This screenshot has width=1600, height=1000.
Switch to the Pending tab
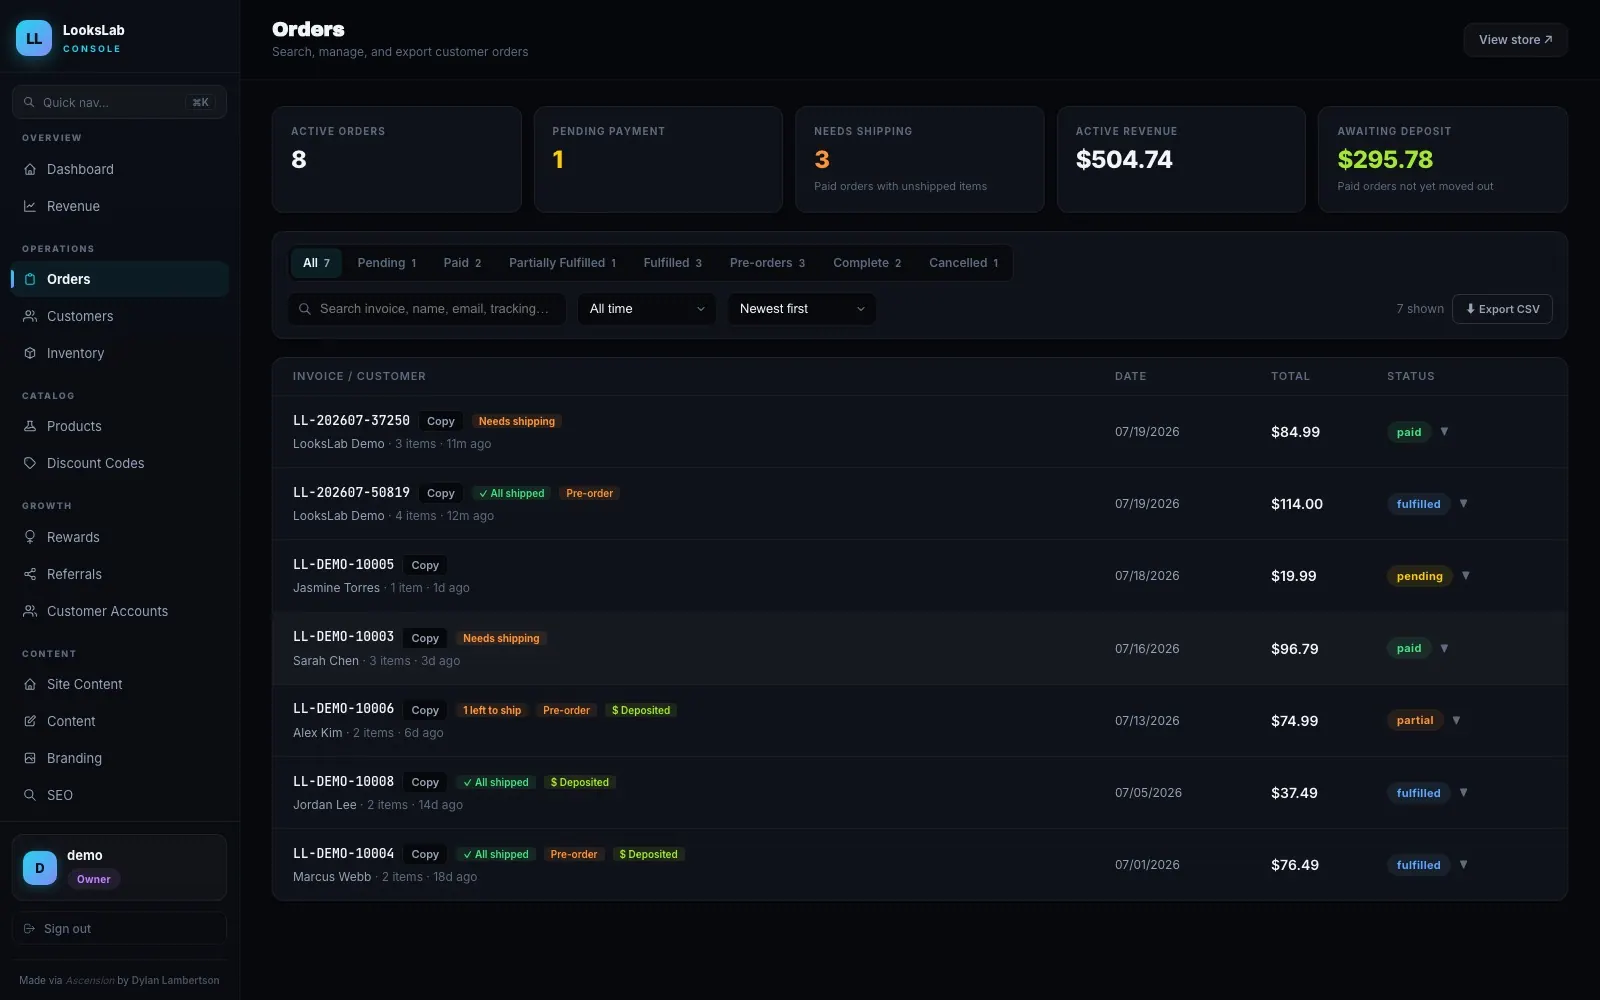(x=386, y=263)
